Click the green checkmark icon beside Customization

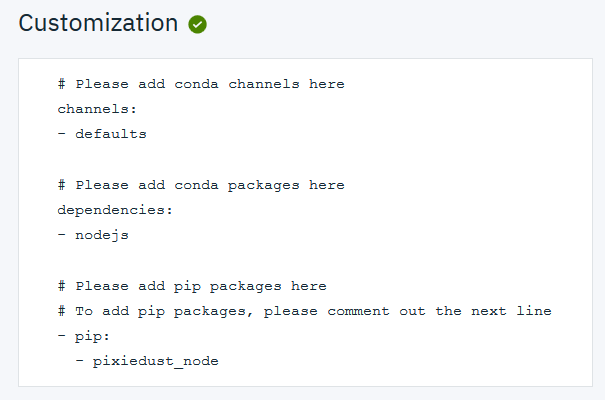click(197, 25)
